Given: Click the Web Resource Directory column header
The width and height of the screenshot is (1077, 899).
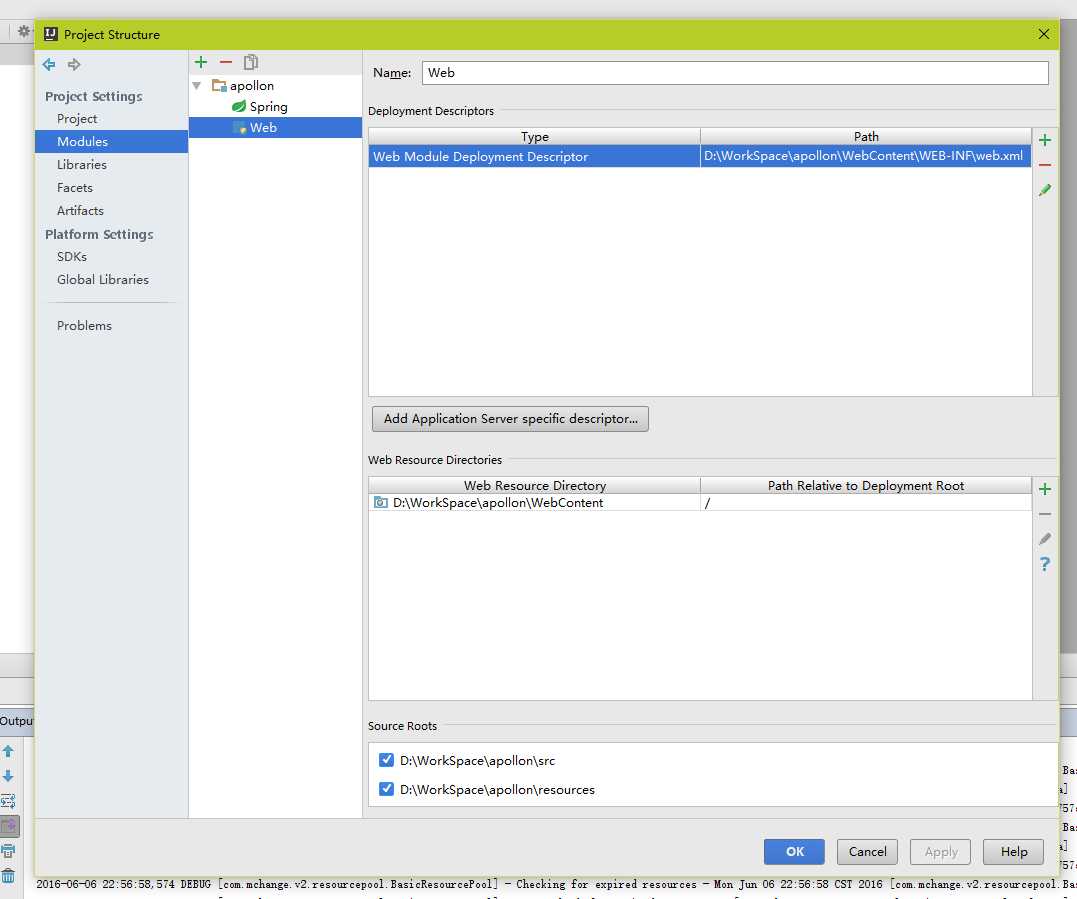Looking at the screenshot, I should coord(534,486).
